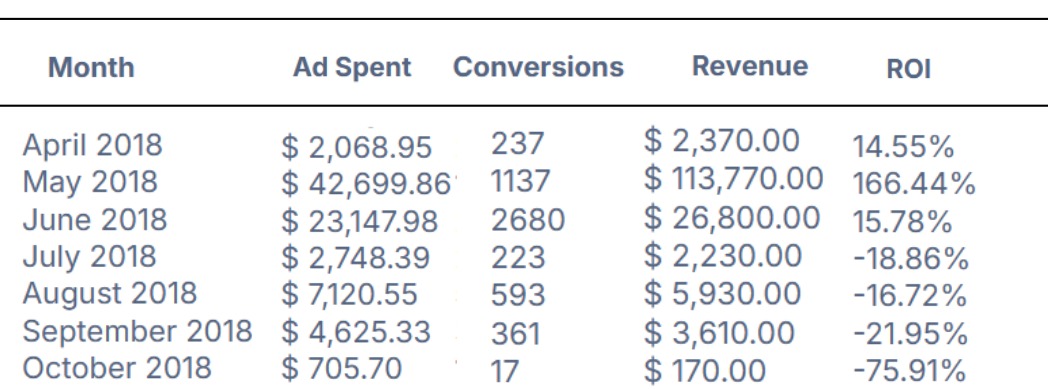
Task: Select the ROI column header
Action: pyautogui.click(x=908, y=70)
